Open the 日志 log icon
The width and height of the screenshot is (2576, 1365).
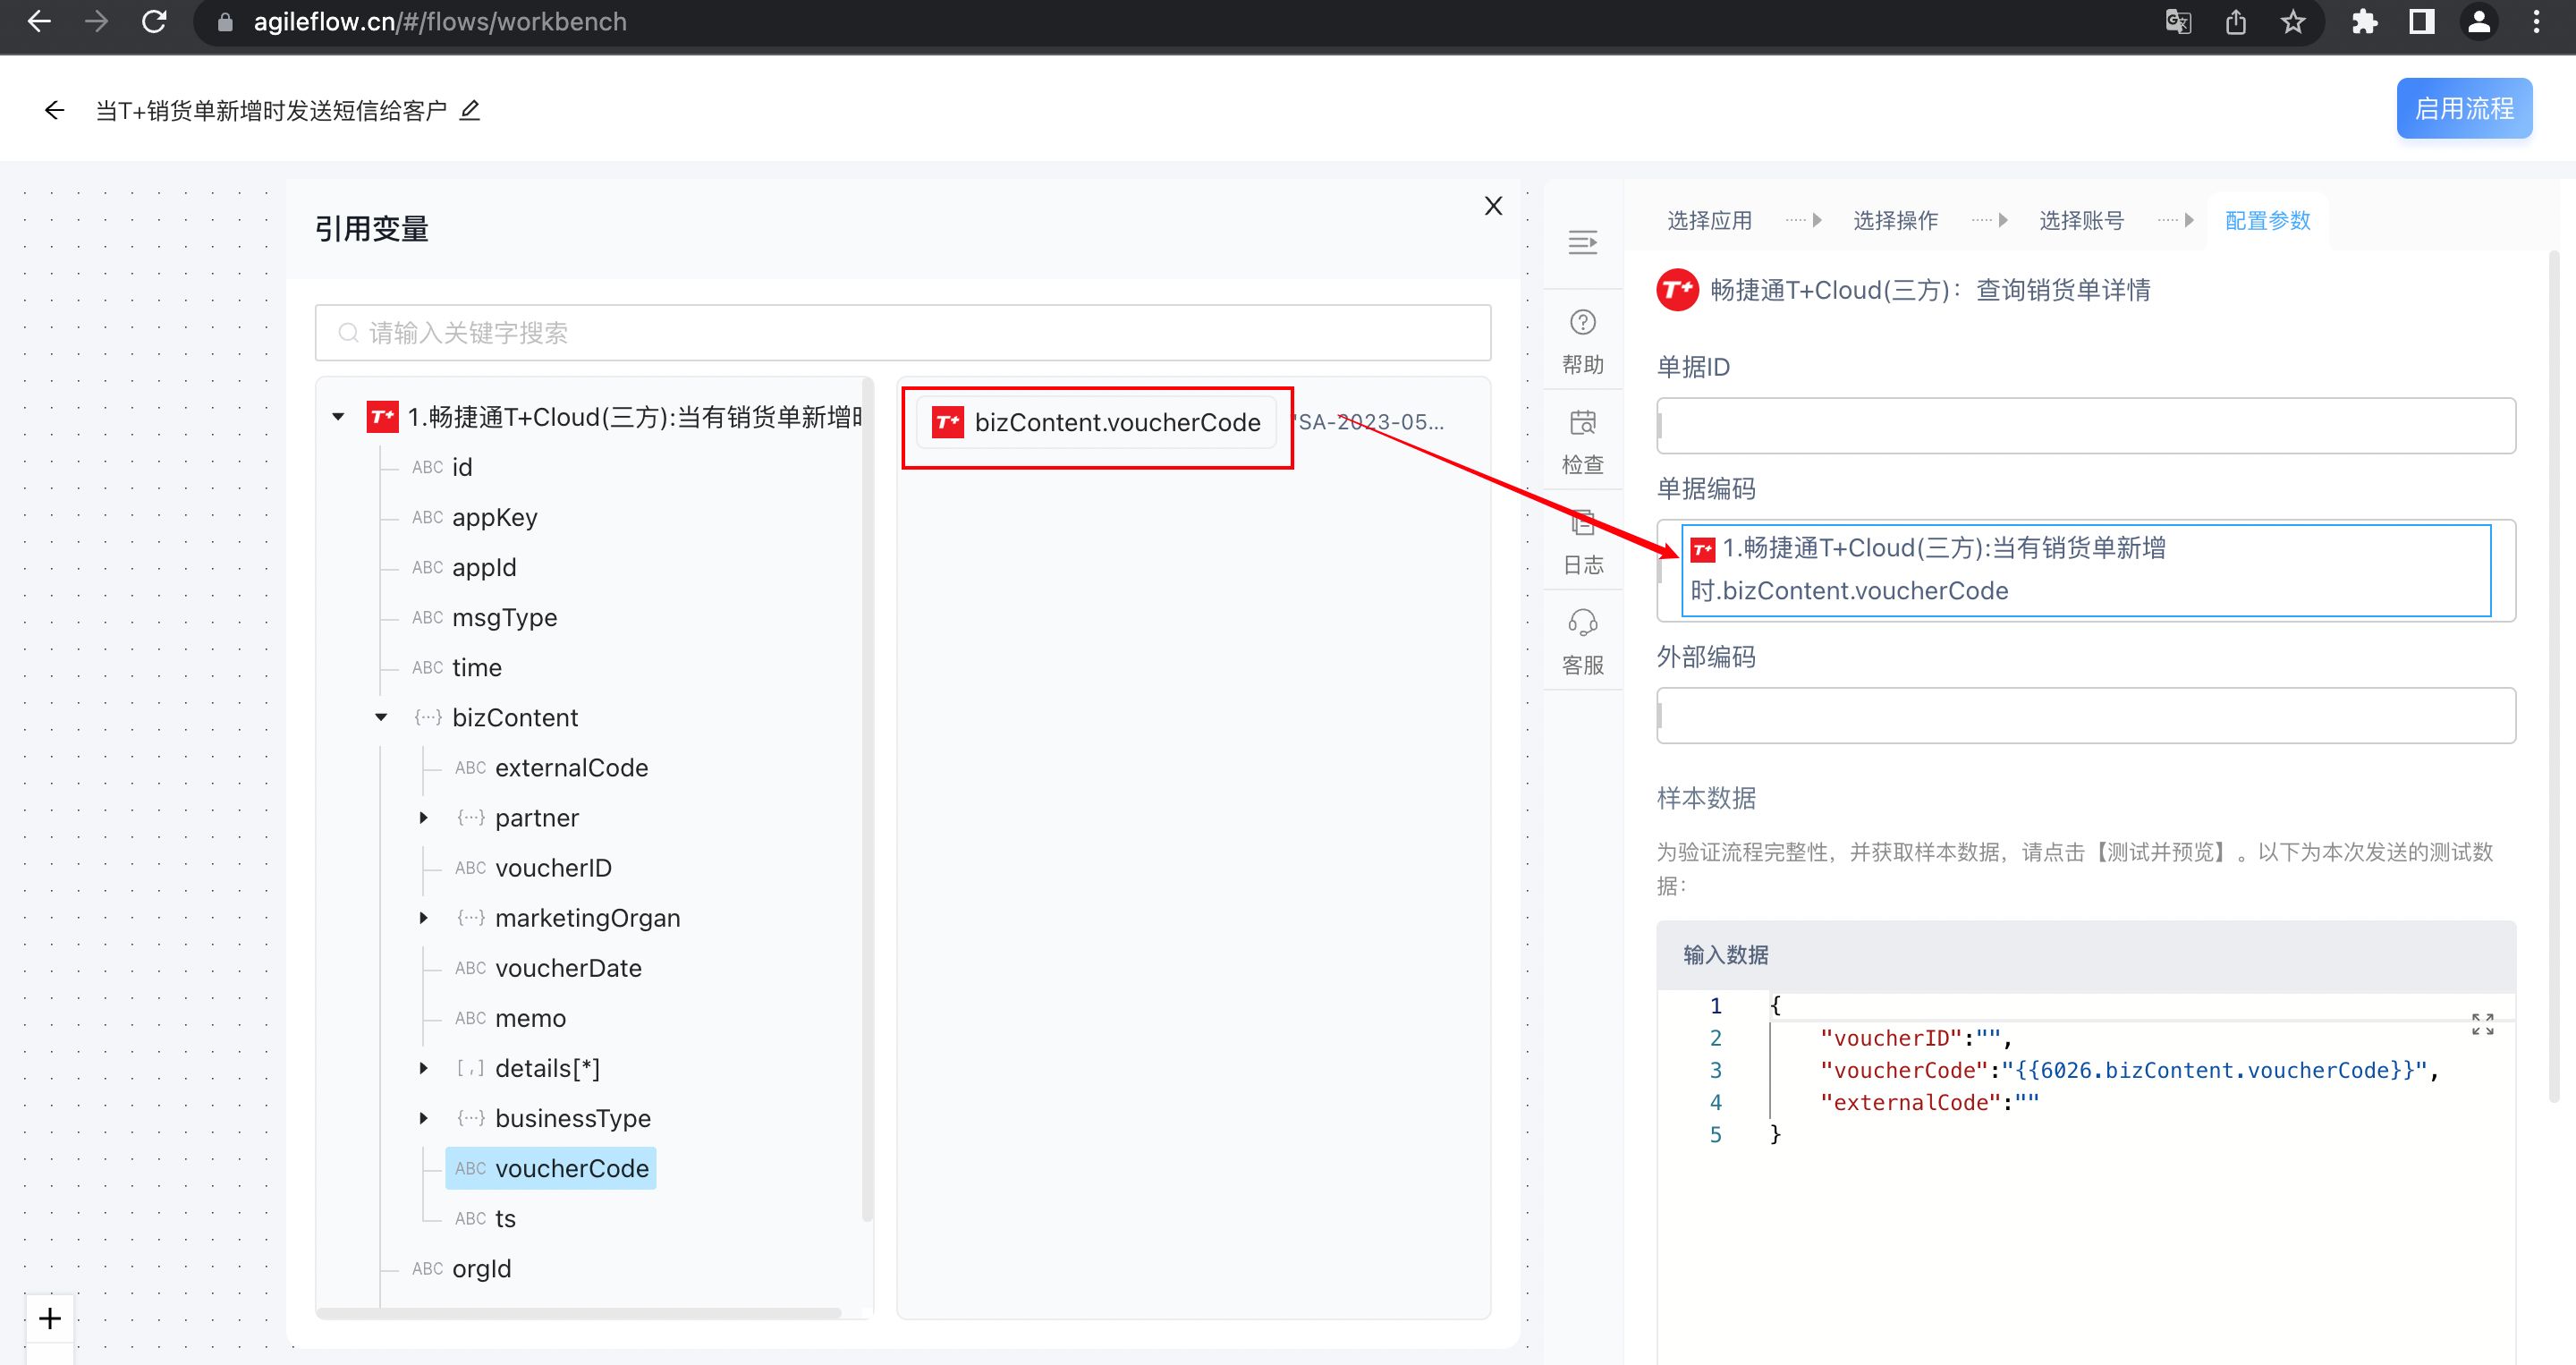pyautogui.click(x=1582, y=523)
